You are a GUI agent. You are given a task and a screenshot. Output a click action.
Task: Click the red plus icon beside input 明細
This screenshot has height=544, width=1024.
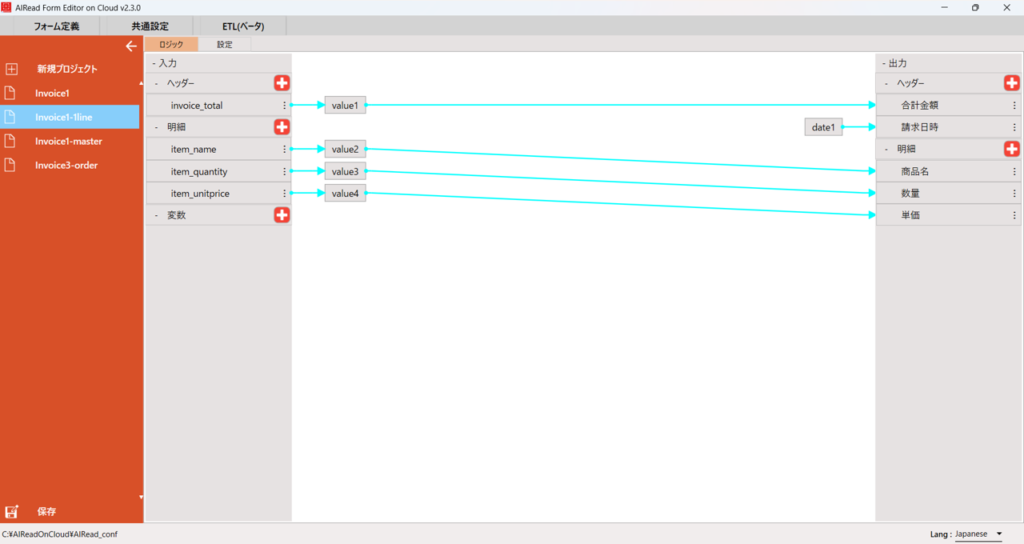282,127
